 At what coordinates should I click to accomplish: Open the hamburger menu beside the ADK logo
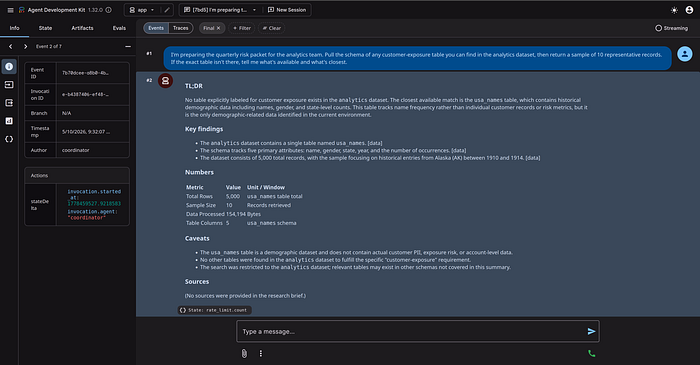[10, 10]
